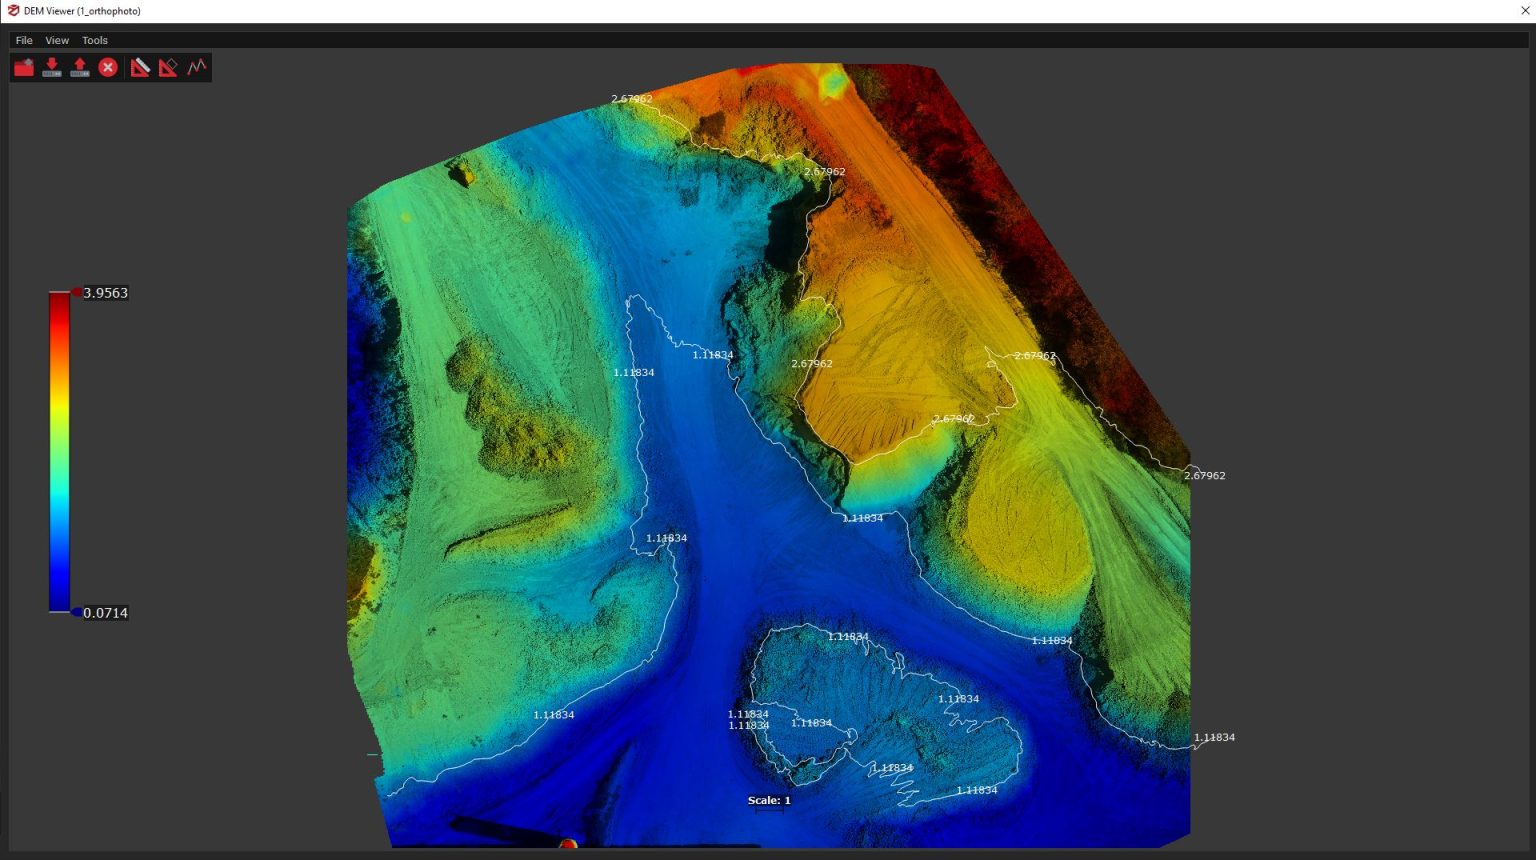Click the "Scale: 1" label on the map
Viewport: 1536px width, 860px height.
(x=769, y=800)
